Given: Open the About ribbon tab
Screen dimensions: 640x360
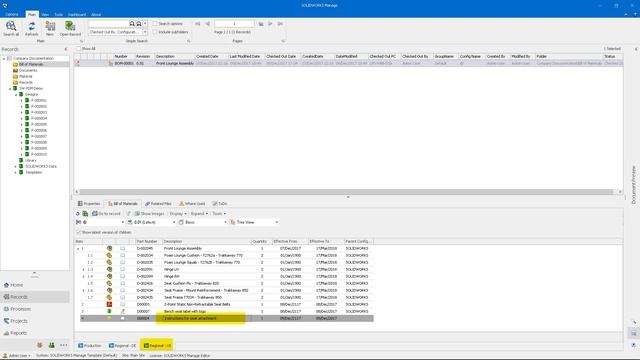Looking at the screenshot, I should click(96, 14).
